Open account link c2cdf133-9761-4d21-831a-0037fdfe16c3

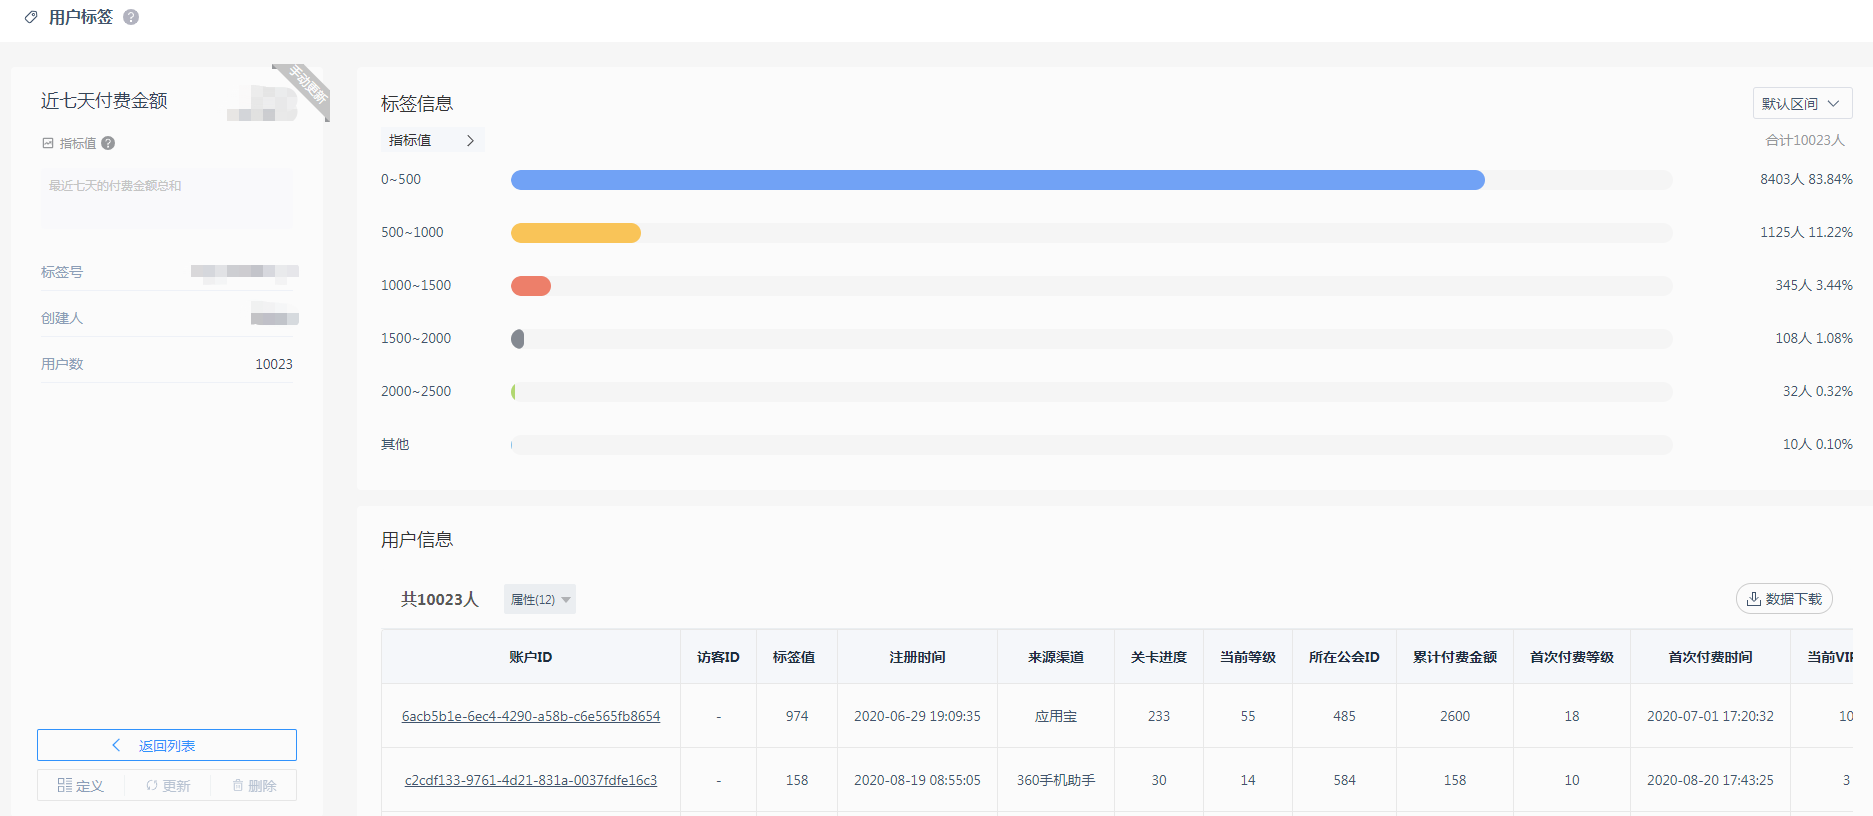531,780
